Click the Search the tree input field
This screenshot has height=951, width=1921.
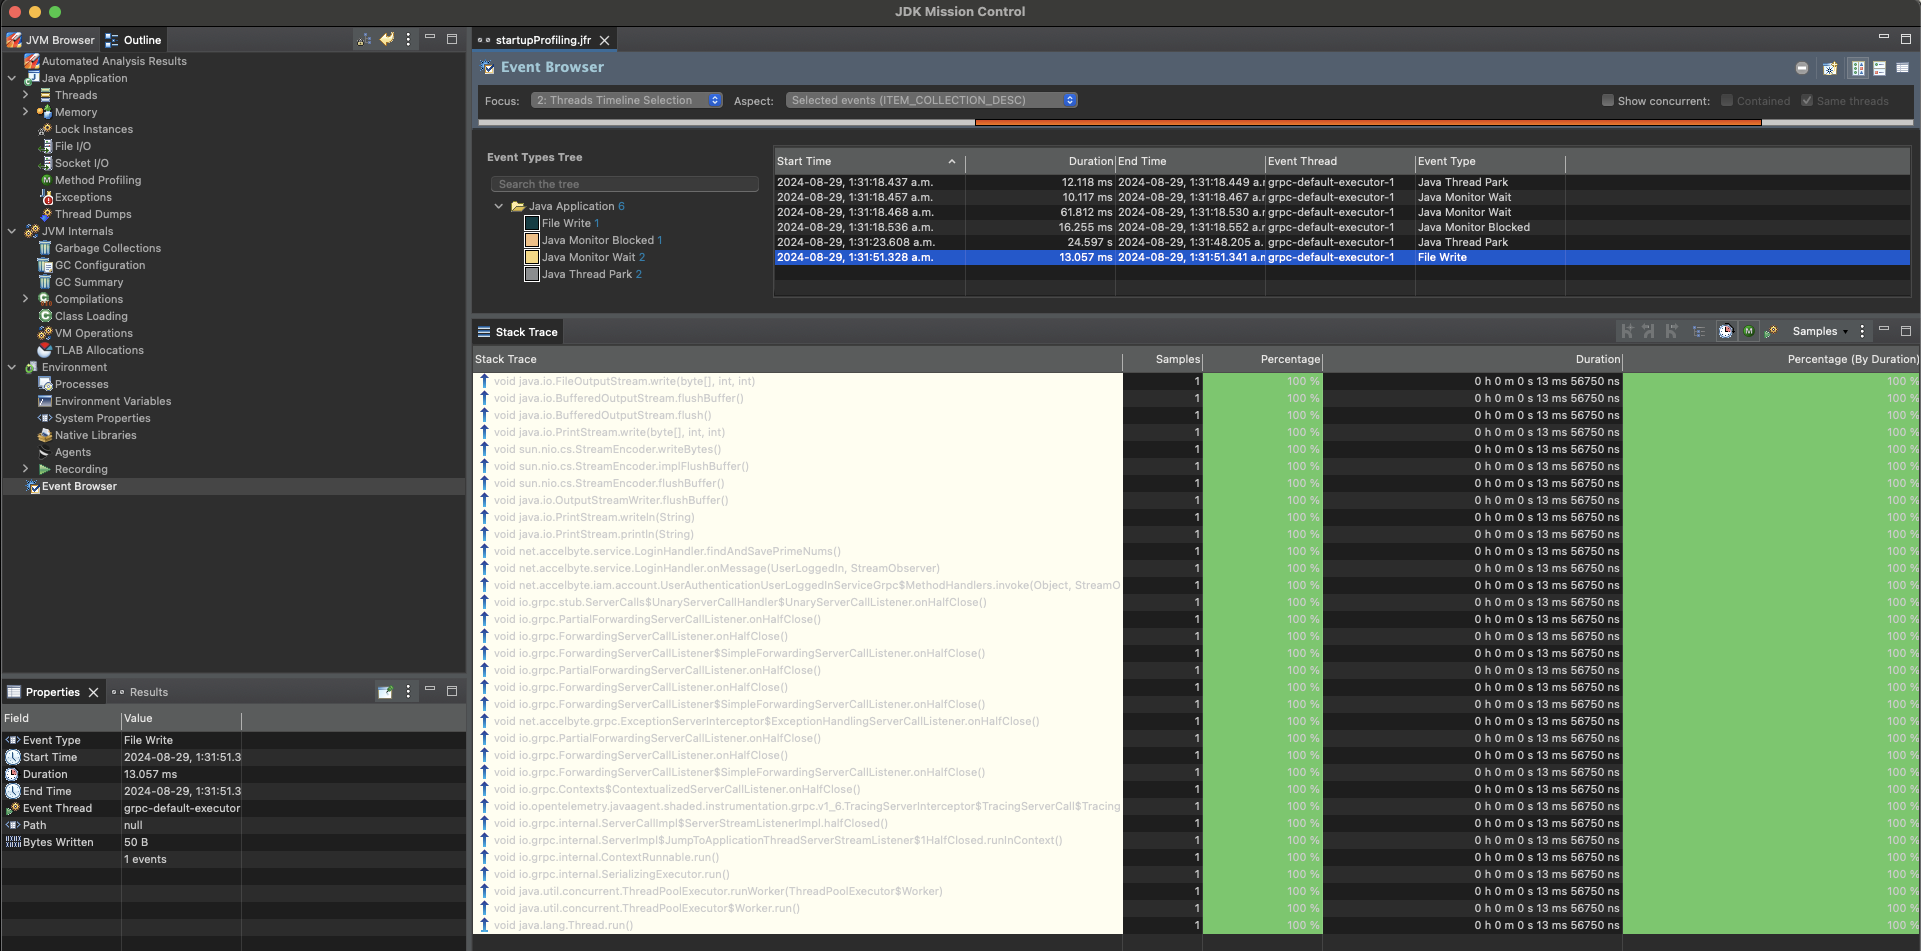pos(624,184)
